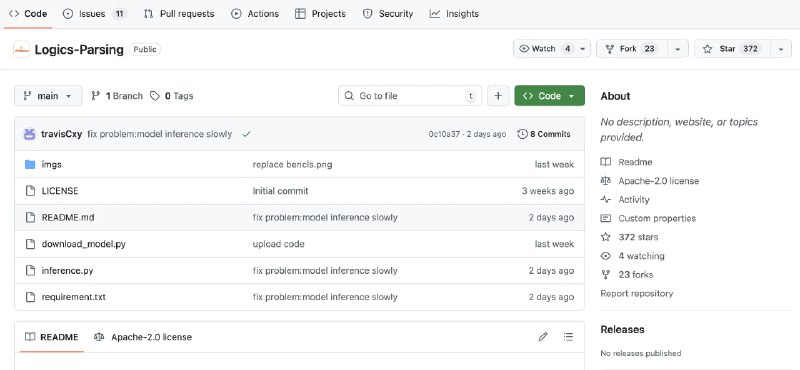Open the 'replace bencls.png' commit message
800x370 pixels.
click(x=292, y=164)
